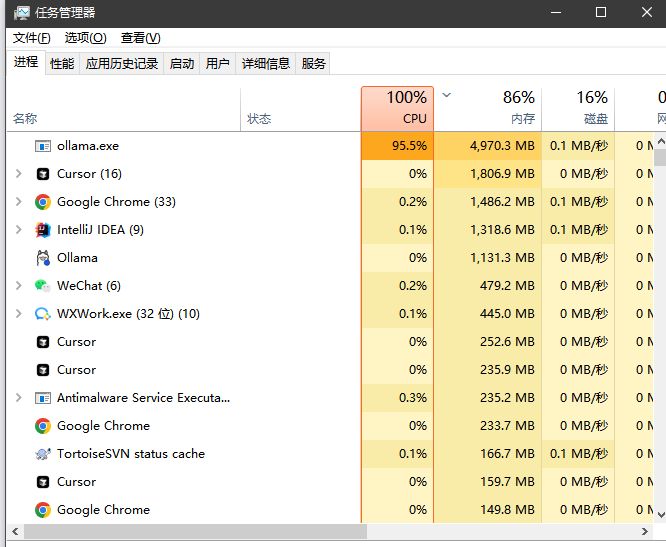
Task: Click the vertical scrollbar down arrow
Action: coord(660,515)
